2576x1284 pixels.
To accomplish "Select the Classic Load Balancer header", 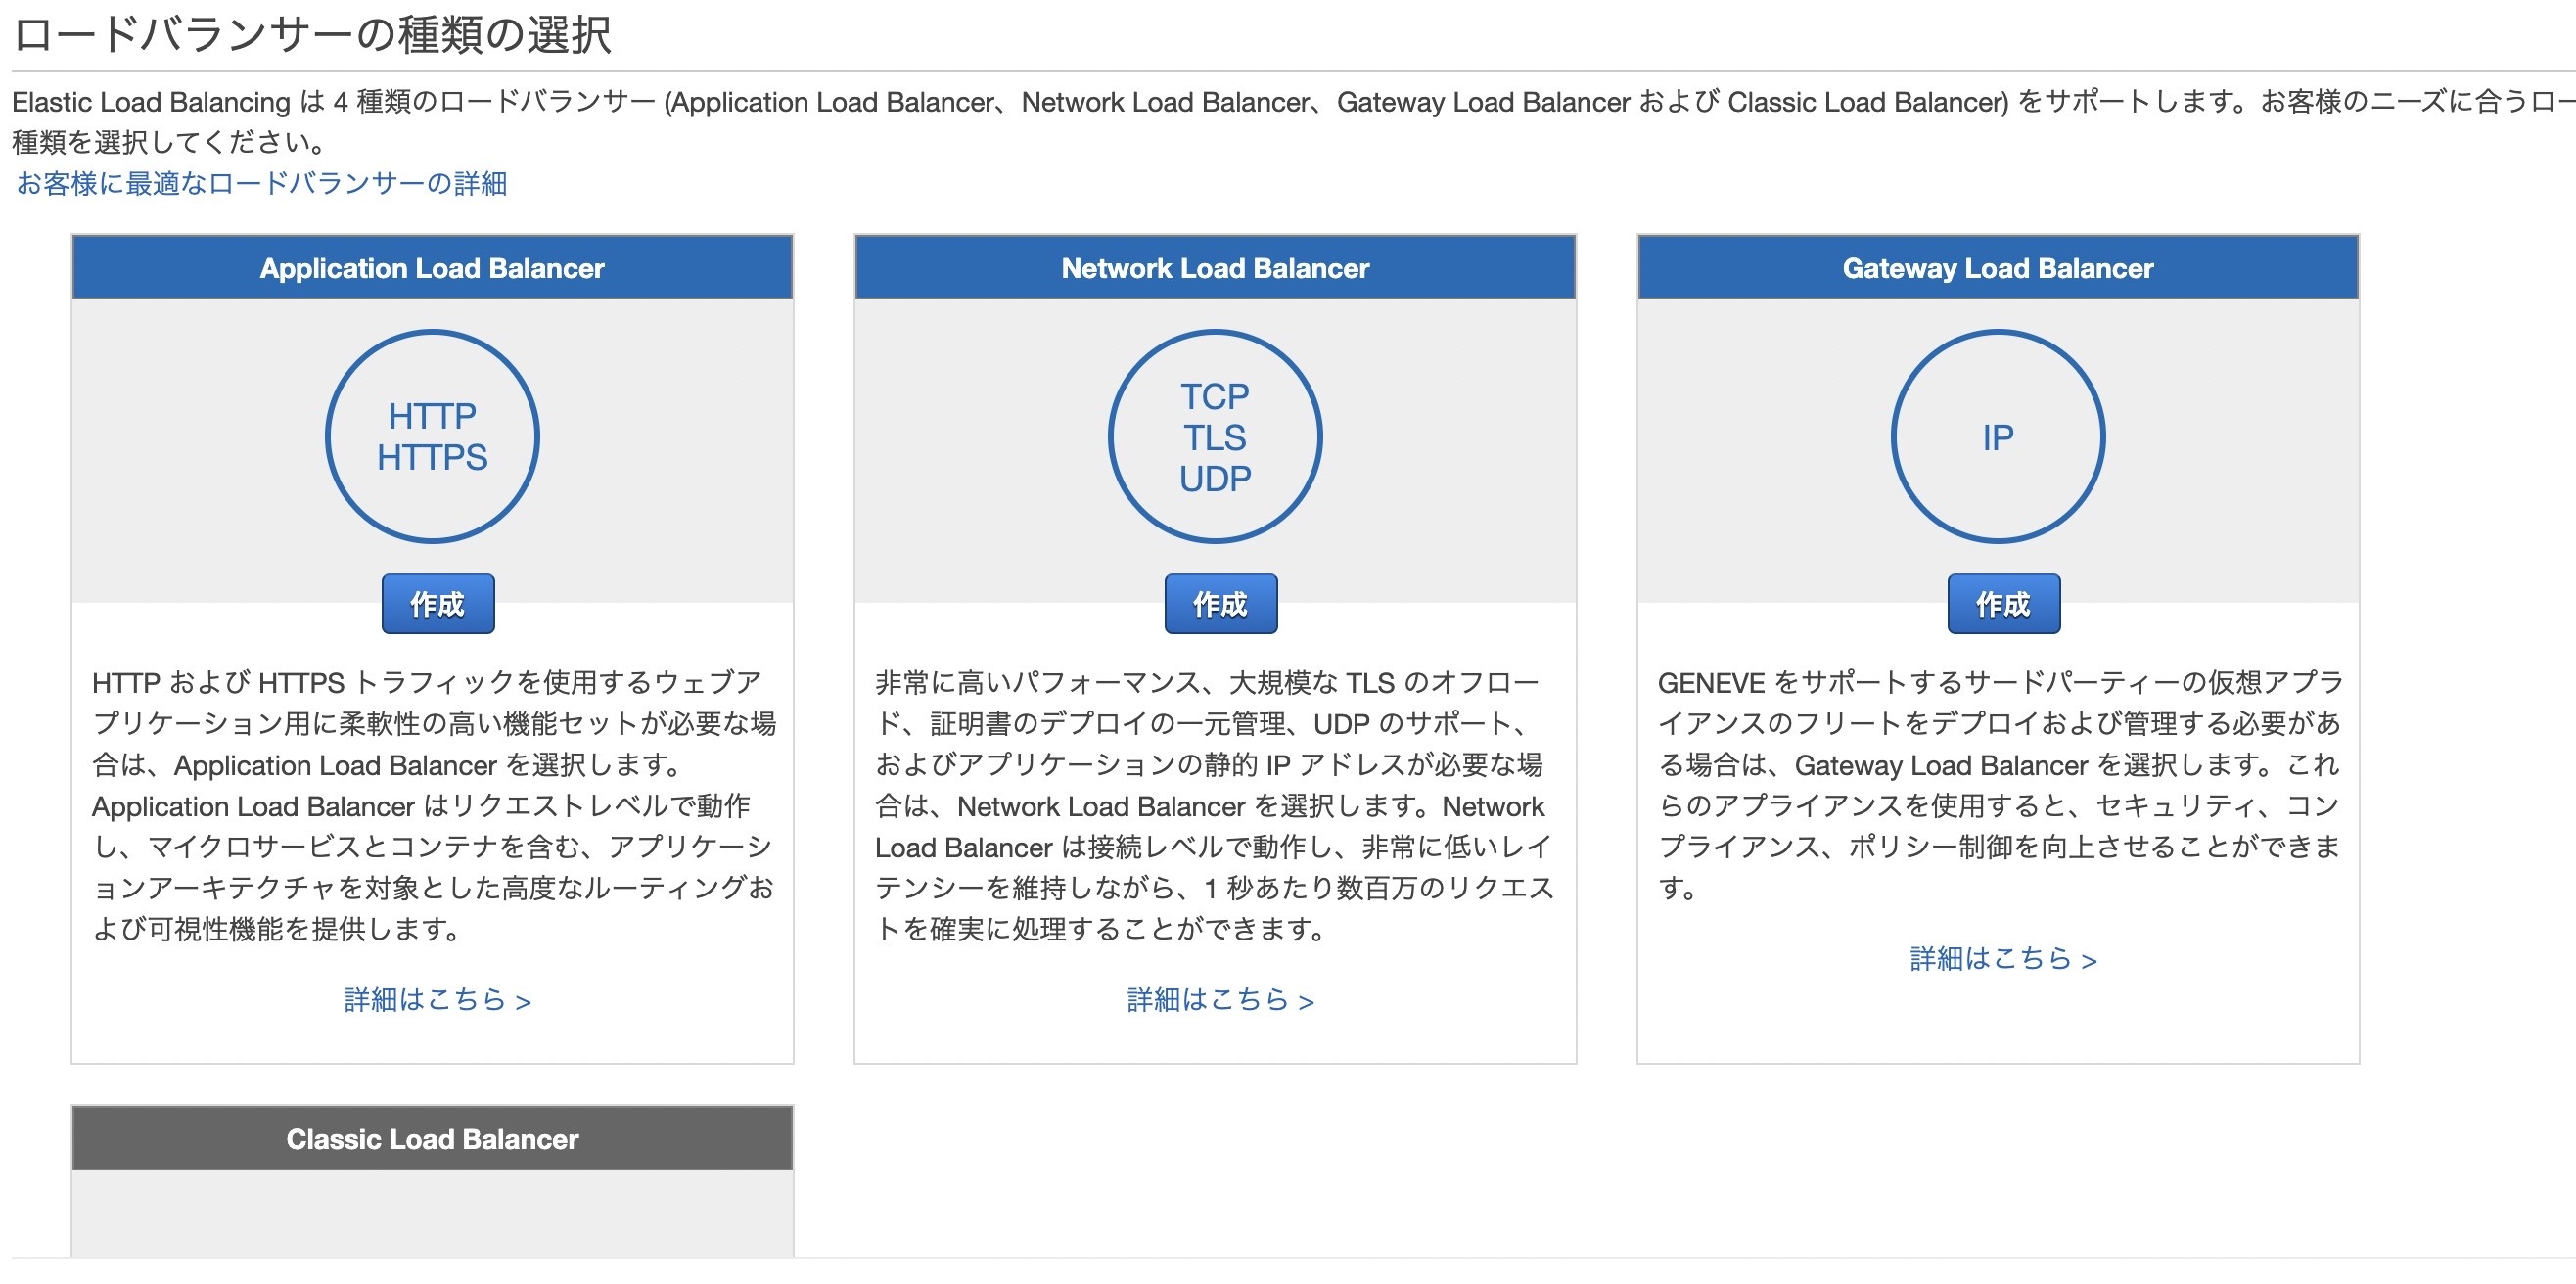I will (x=432, y=1138).
